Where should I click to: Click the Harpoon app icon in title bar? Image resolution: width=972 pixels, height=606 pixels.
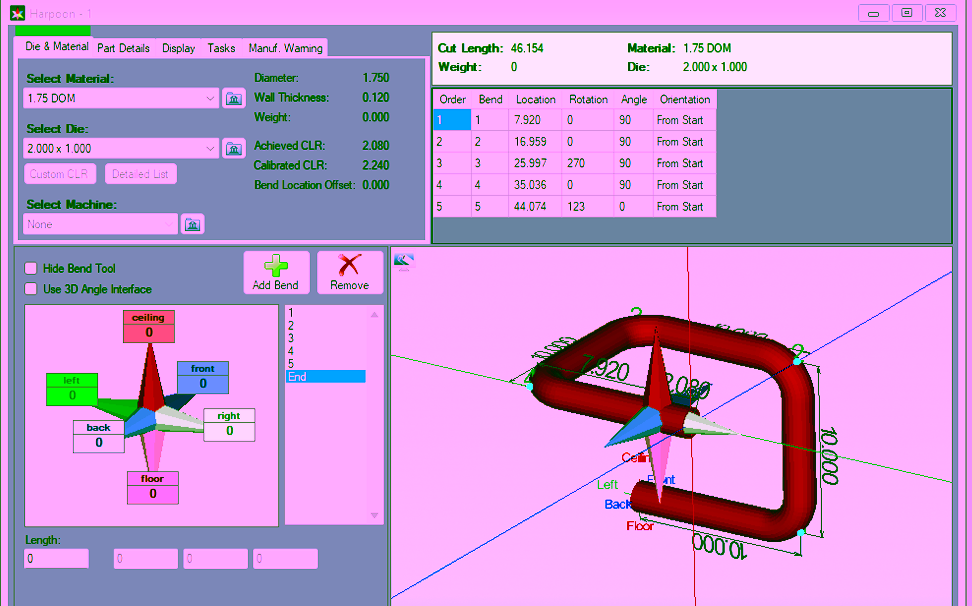pyautogui.click(x=17, y=13)
